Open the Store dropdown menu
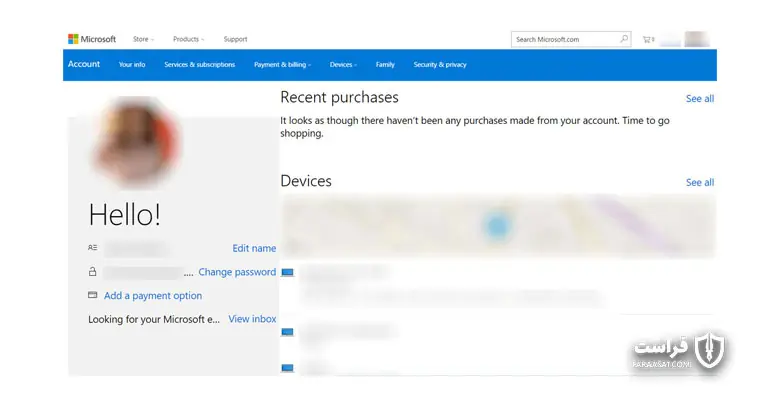780x405 pixels. [143, 39]
